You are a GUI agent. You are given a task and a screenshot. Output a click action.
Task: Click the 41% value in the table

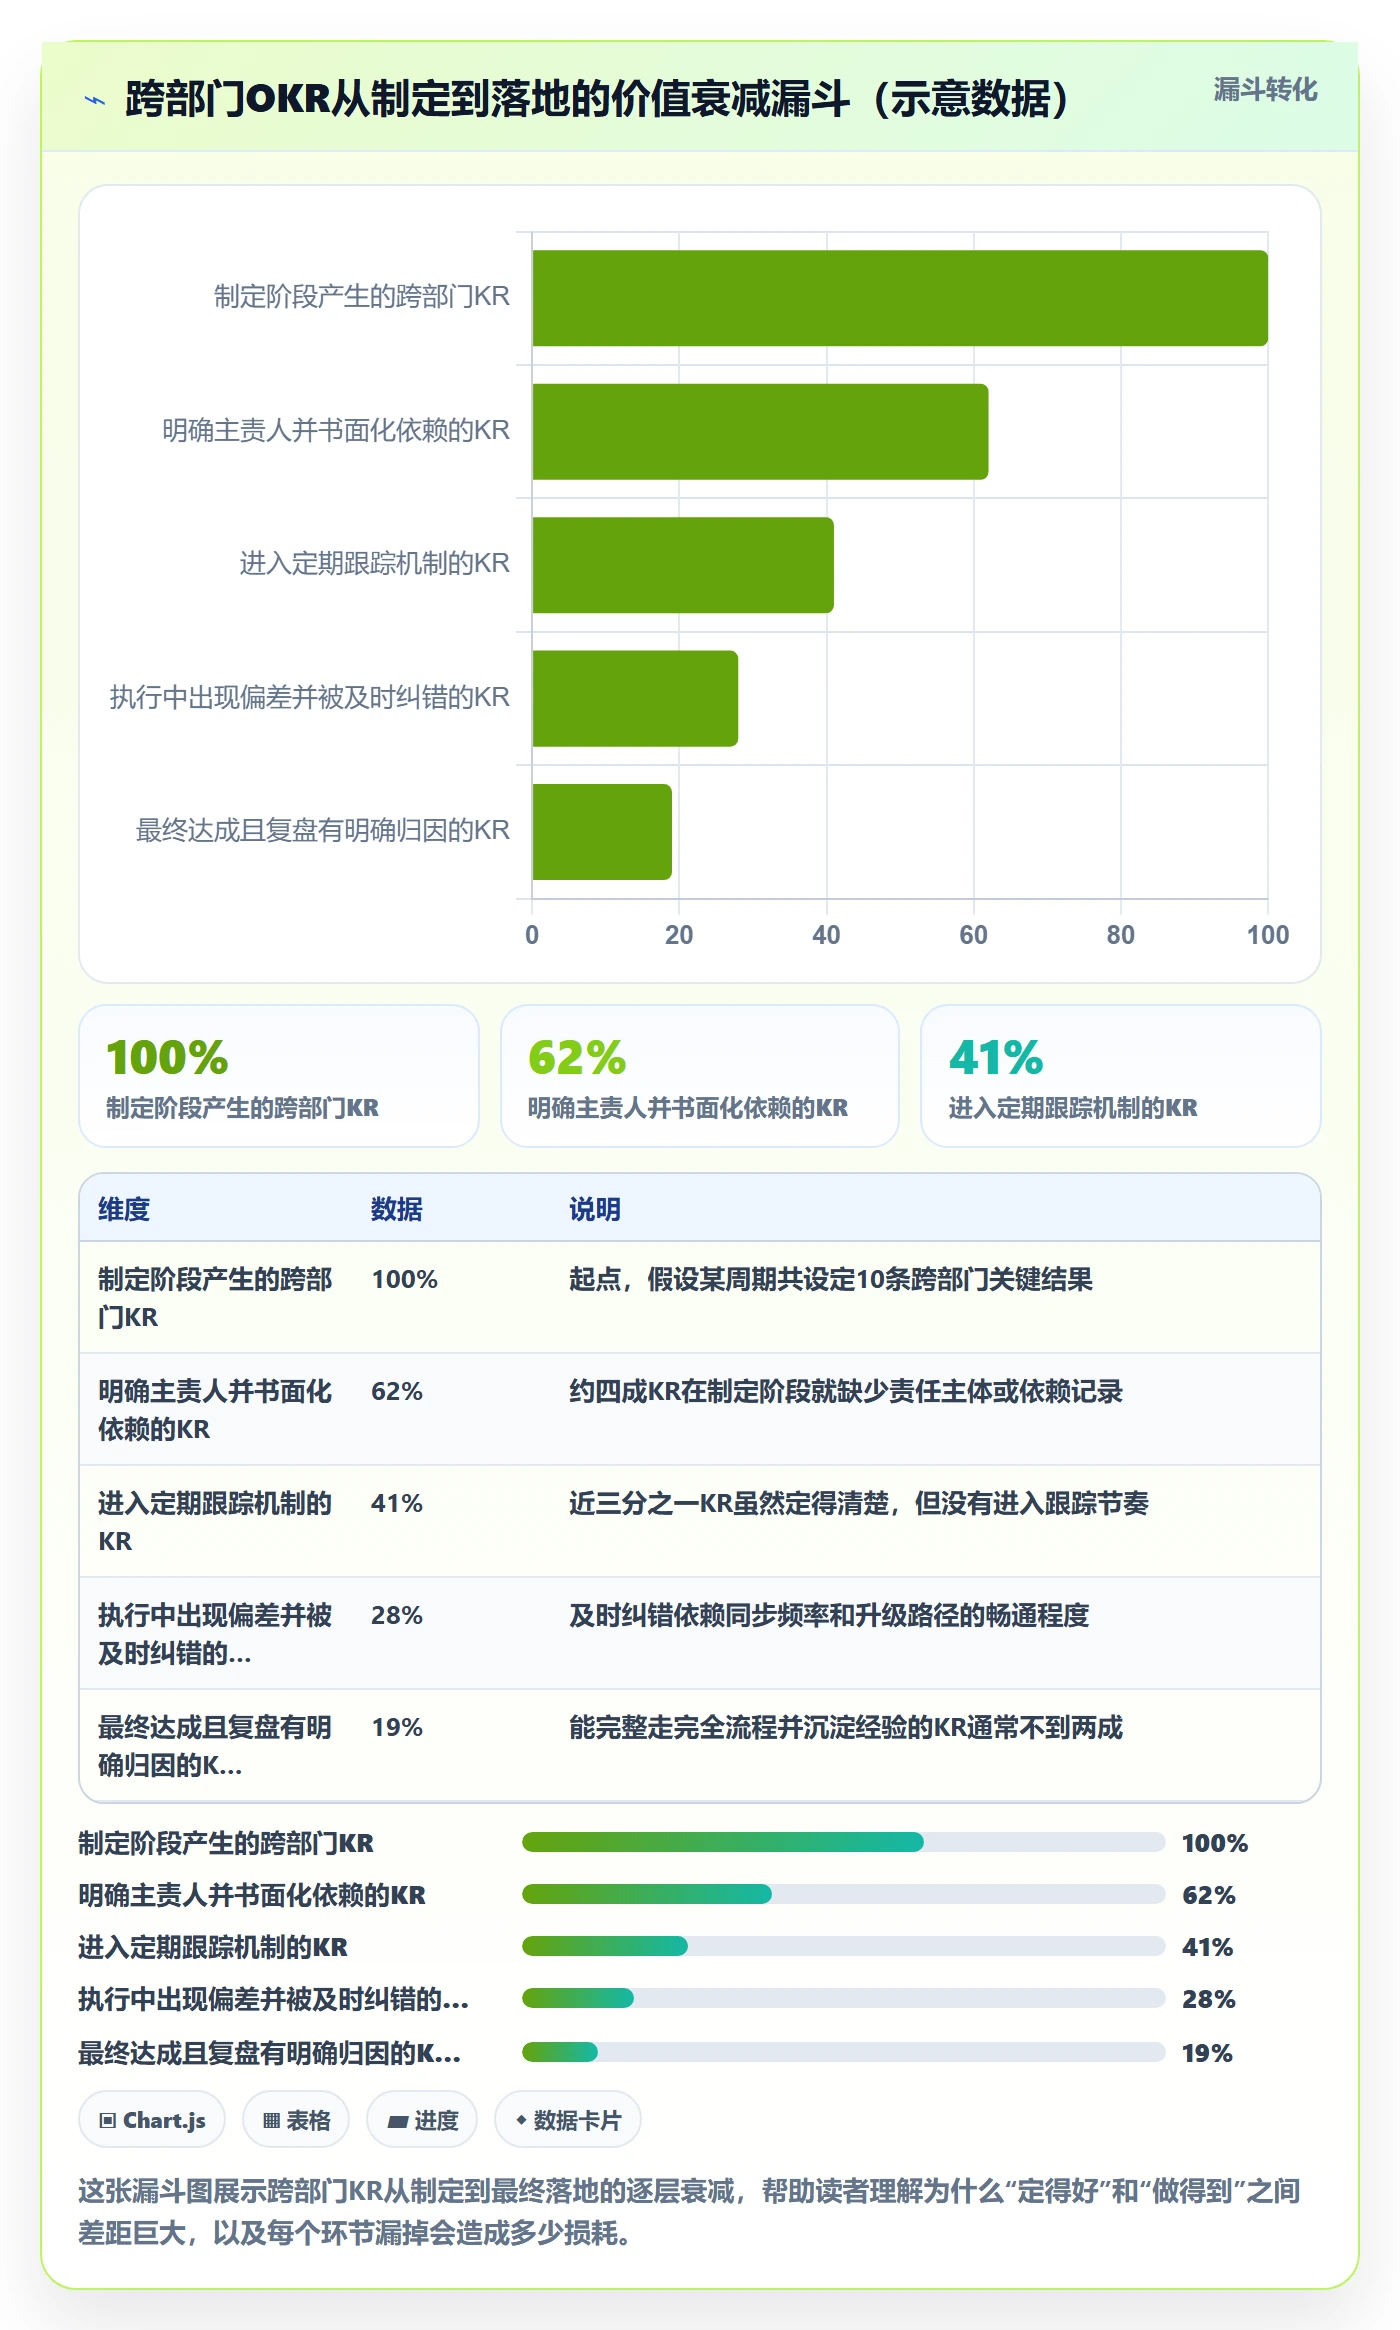(x=397, y=1503)
